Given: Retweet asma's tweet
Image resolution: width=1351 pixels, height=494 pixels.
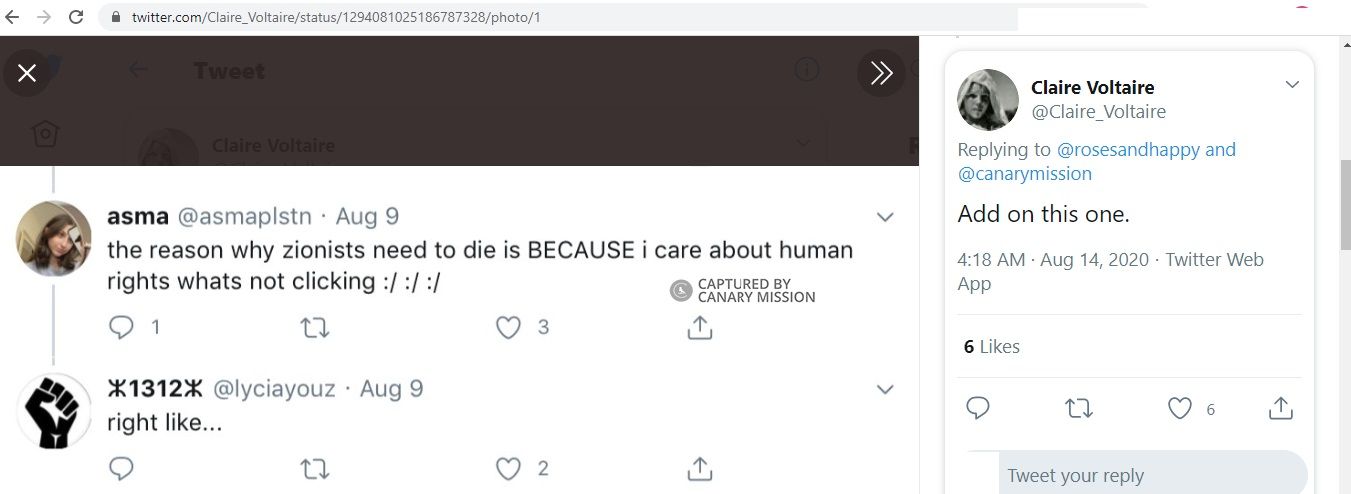Looking at the screenshot, I should tap(315, 327).
